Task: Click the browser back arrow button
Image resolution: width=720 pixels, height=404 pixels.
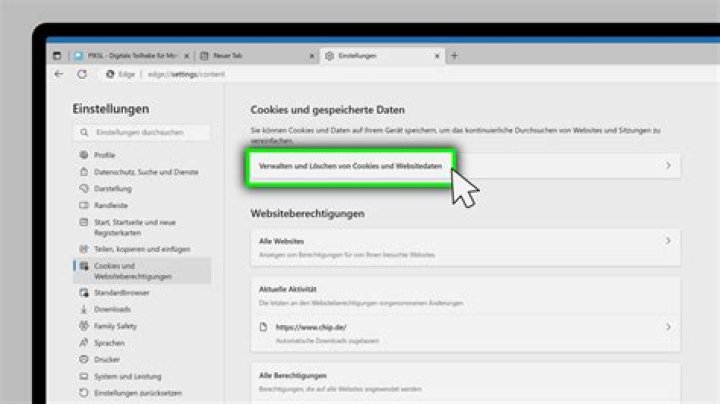Action: click(x=58, y=74)
